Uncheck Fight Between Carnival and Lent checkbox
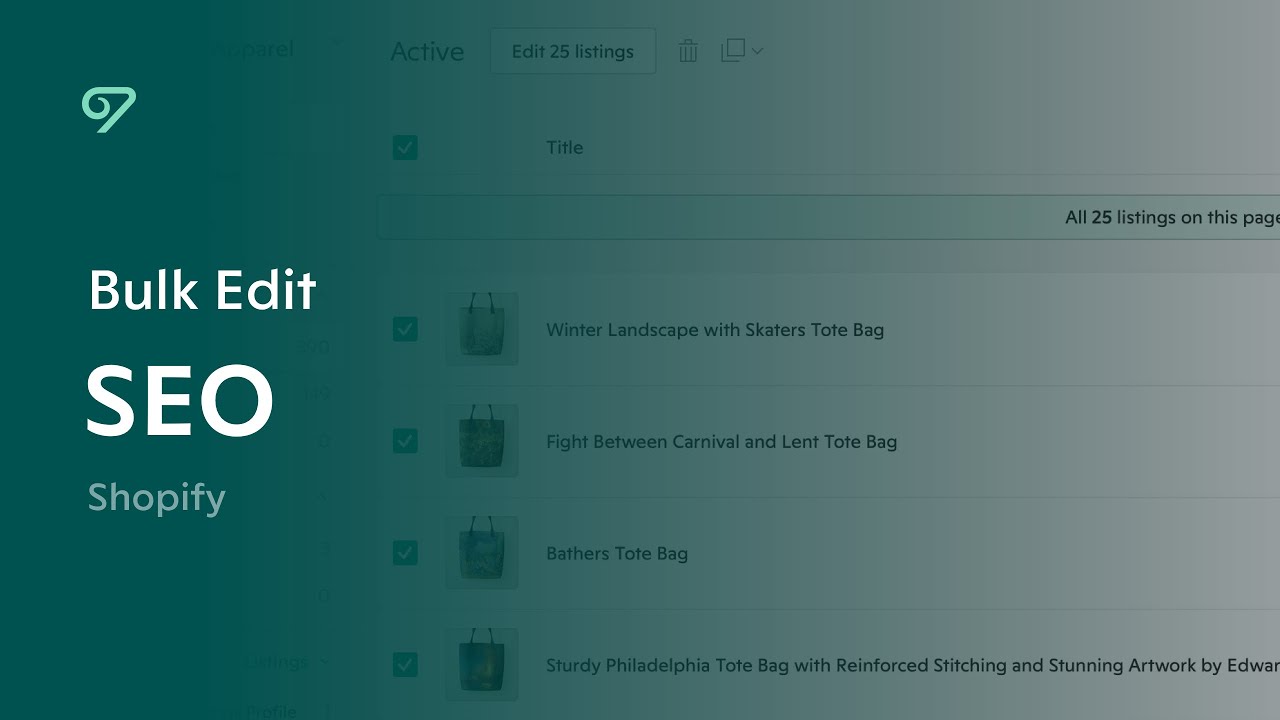This screenshot has height=720, width=1280. [x=405, y=441]
